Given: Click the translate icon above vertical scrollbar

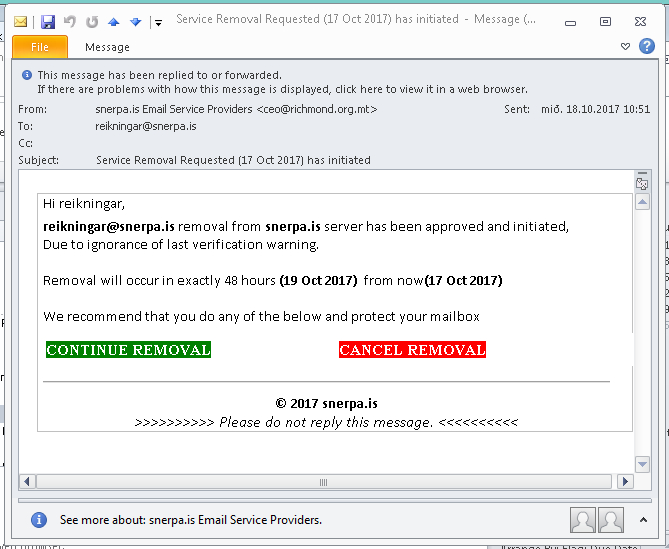Looking at the screenshot, I should 642,182.
